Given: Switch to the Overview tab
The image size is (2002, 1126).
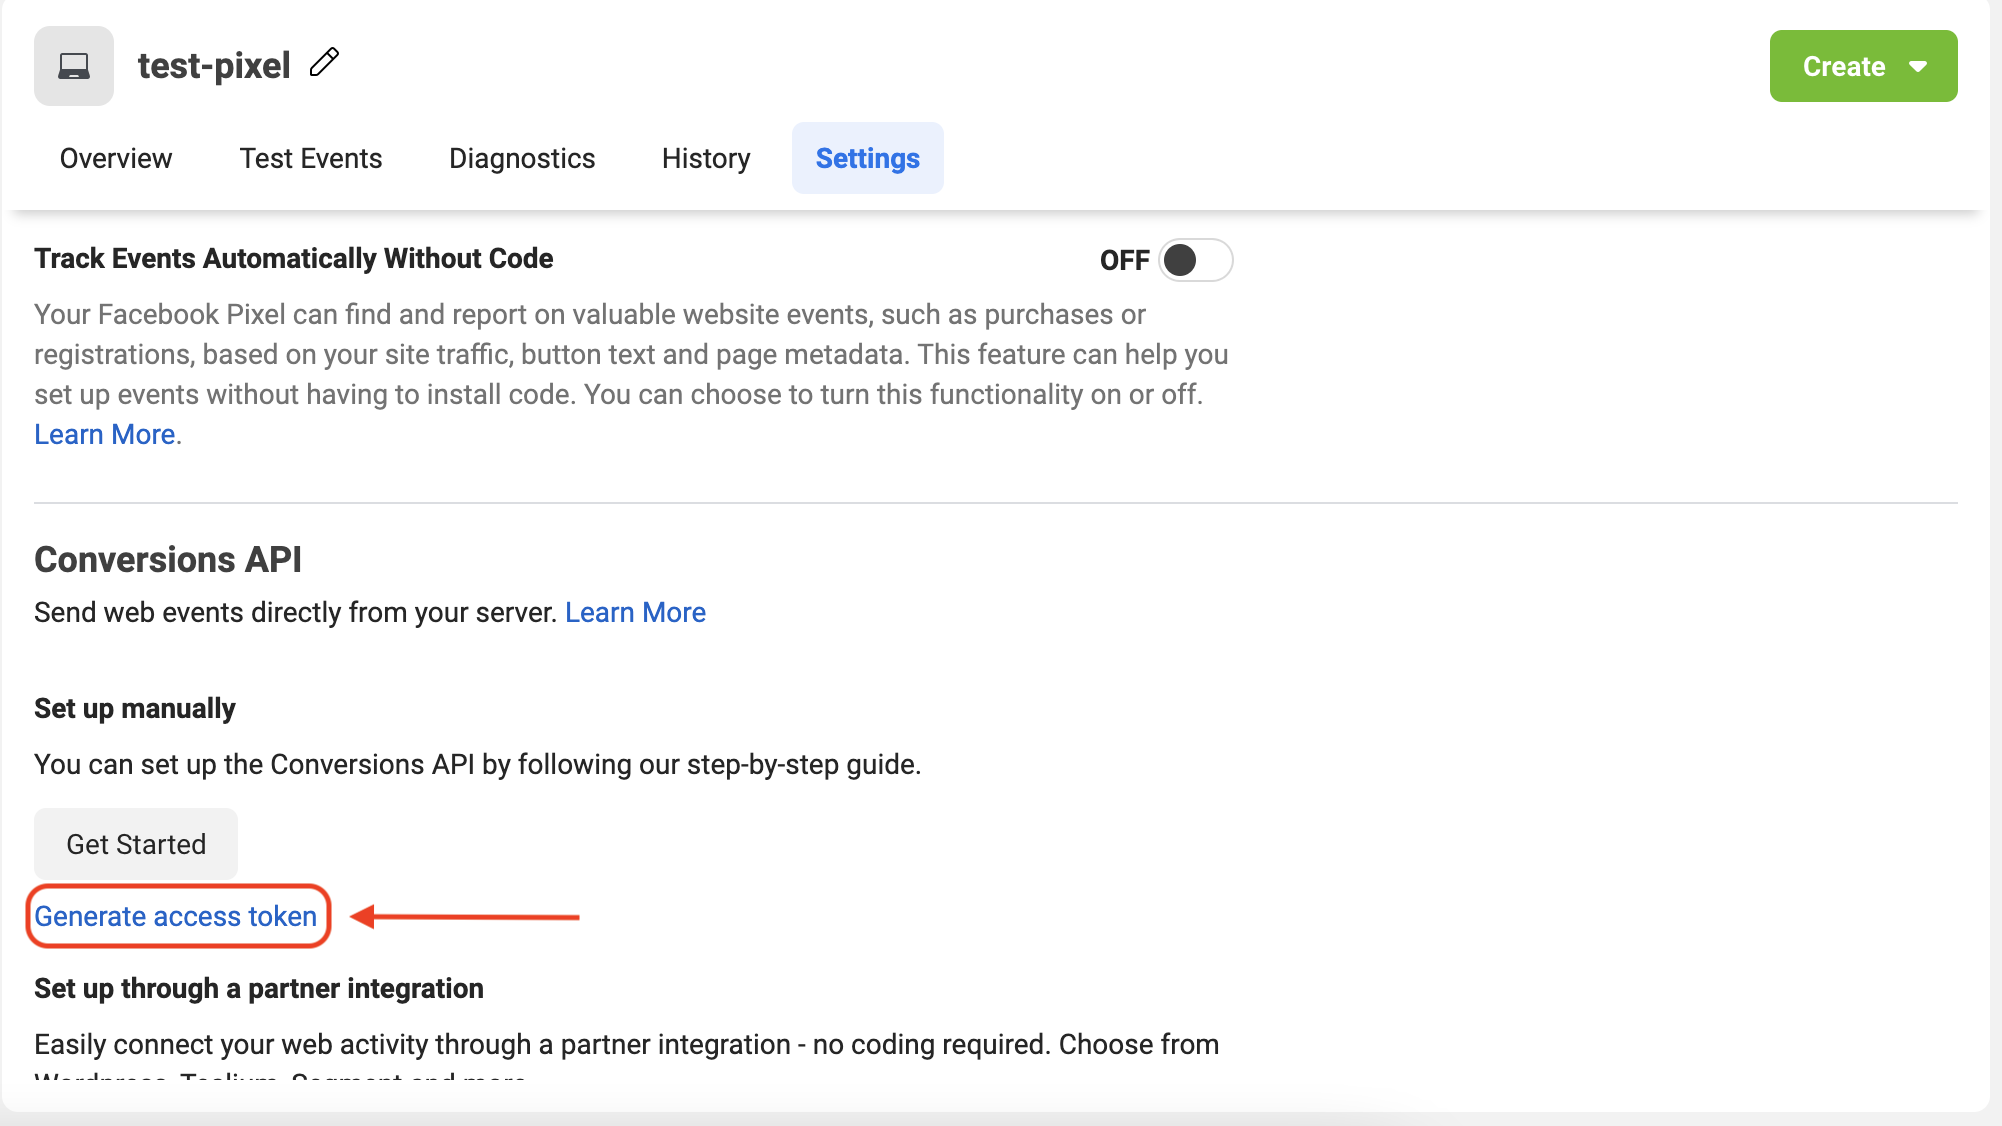Looking at the screenshot, I should 116,158.
